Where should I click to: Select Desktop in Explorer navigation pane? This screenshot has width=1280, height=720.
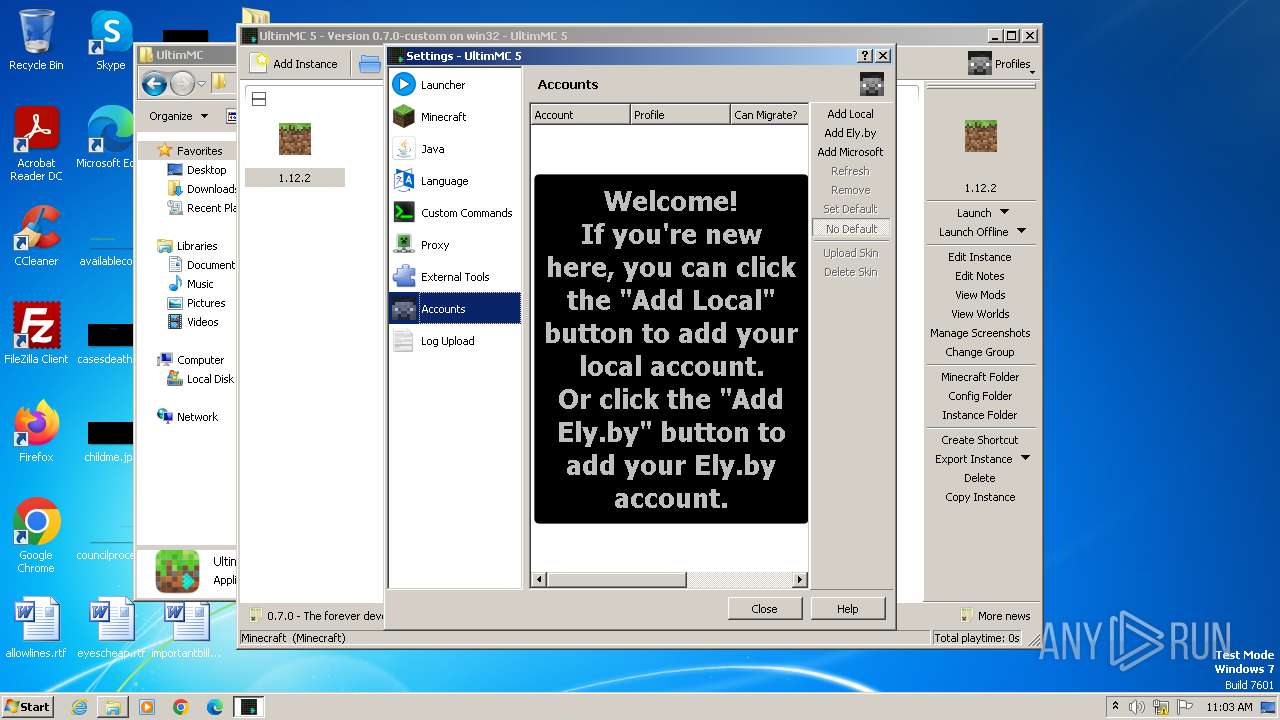[x=206, y=170]
